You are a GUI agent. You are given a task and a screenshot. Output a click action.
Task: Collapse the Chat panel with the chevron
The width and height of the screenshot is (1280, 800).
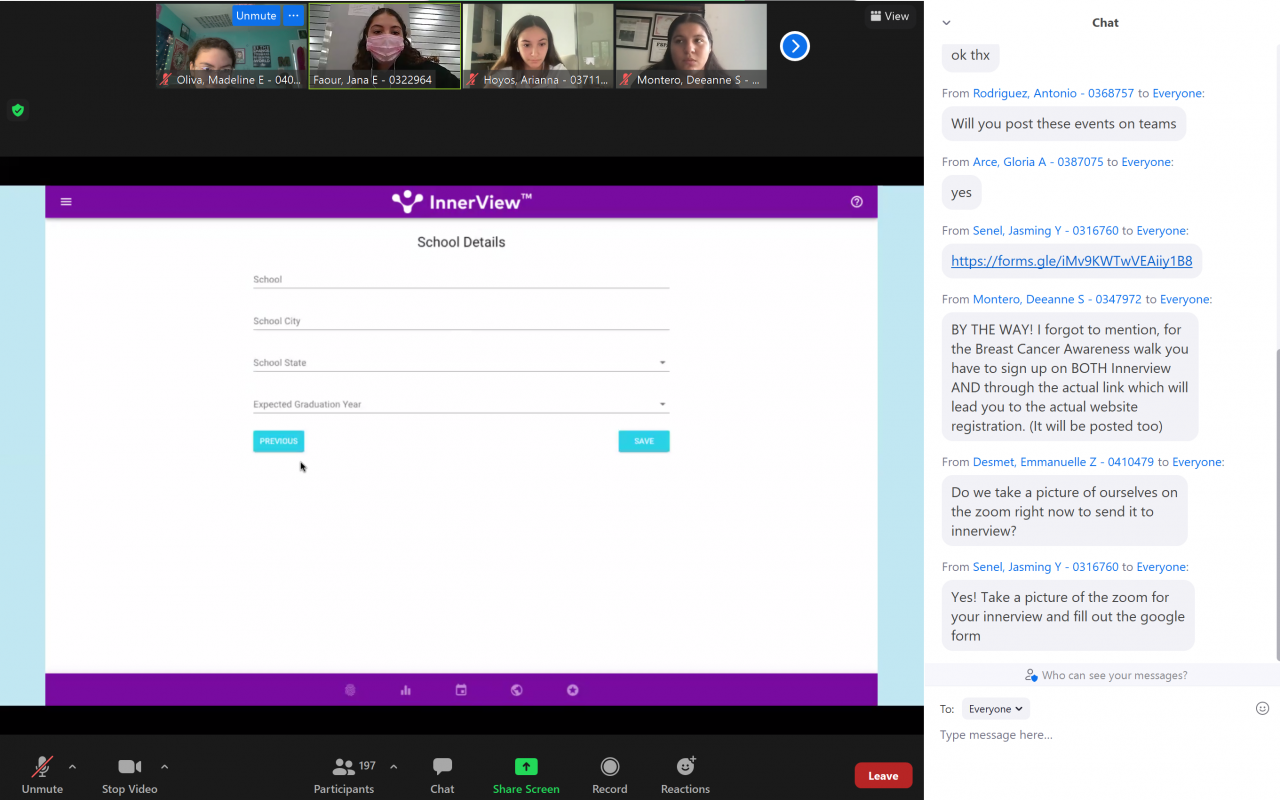[946, 23]
